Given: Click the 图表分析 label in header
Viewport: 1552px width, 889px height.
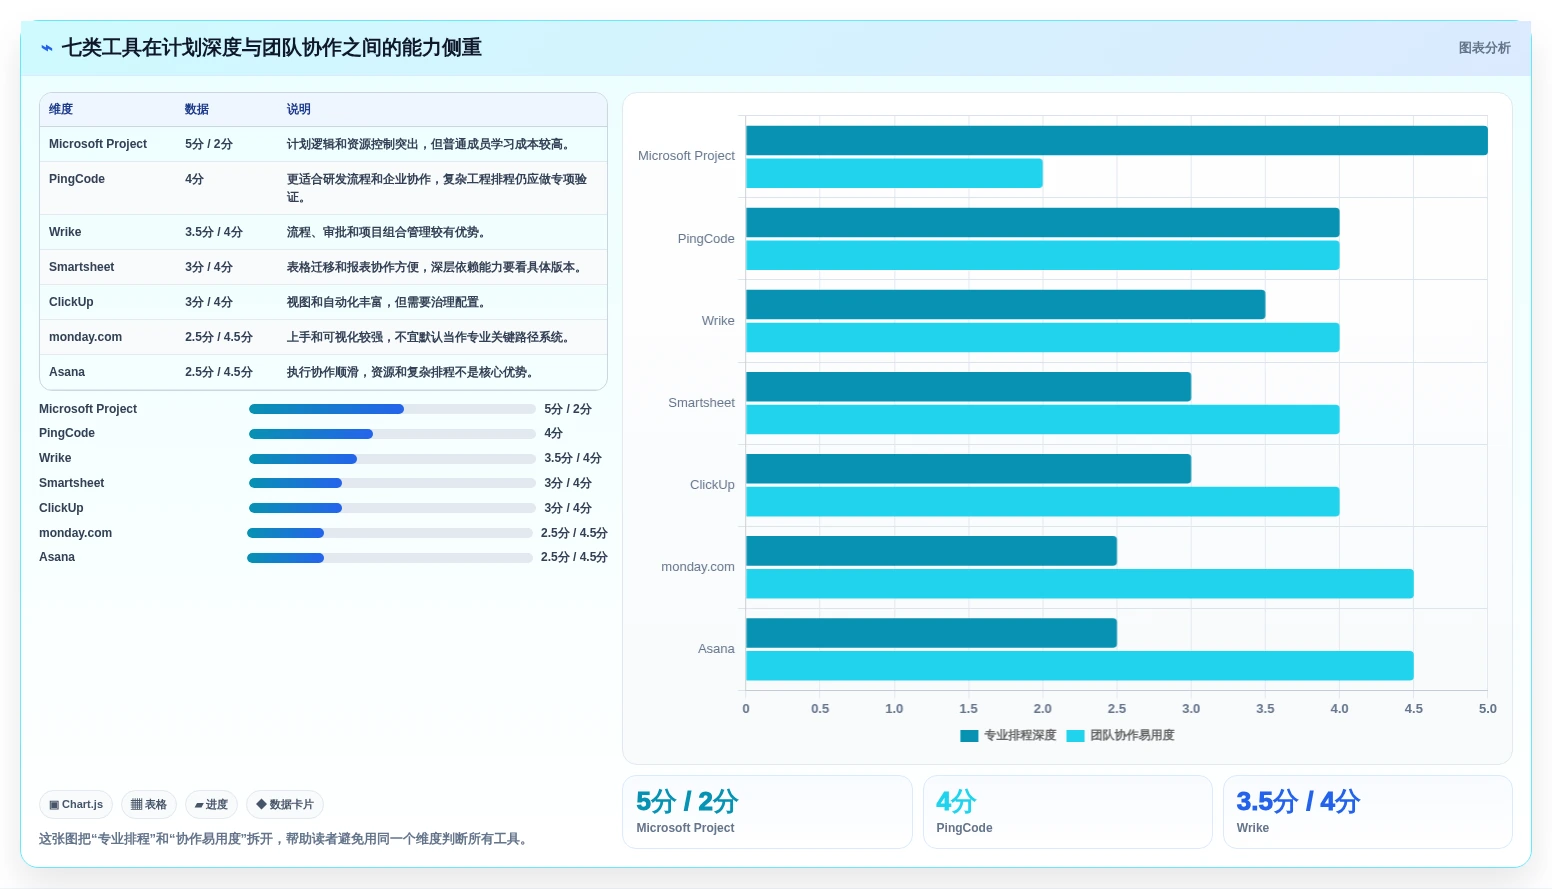Looking at the screenshot, I should [1484, 48].
